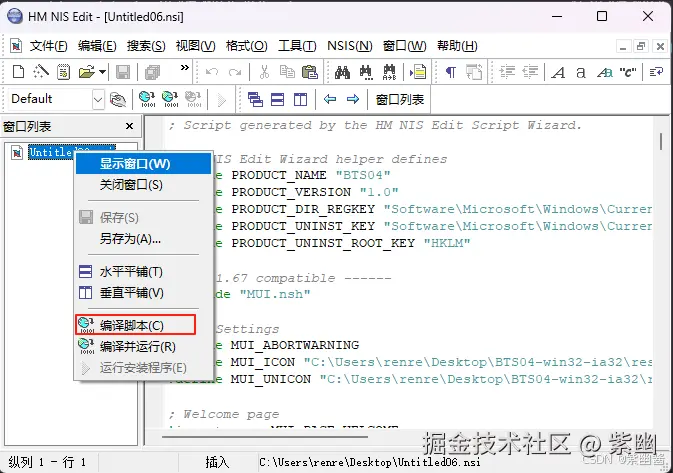Toggle word wrap icon
This screenshot has height=473, width=673.
click(x=656, y=72)
